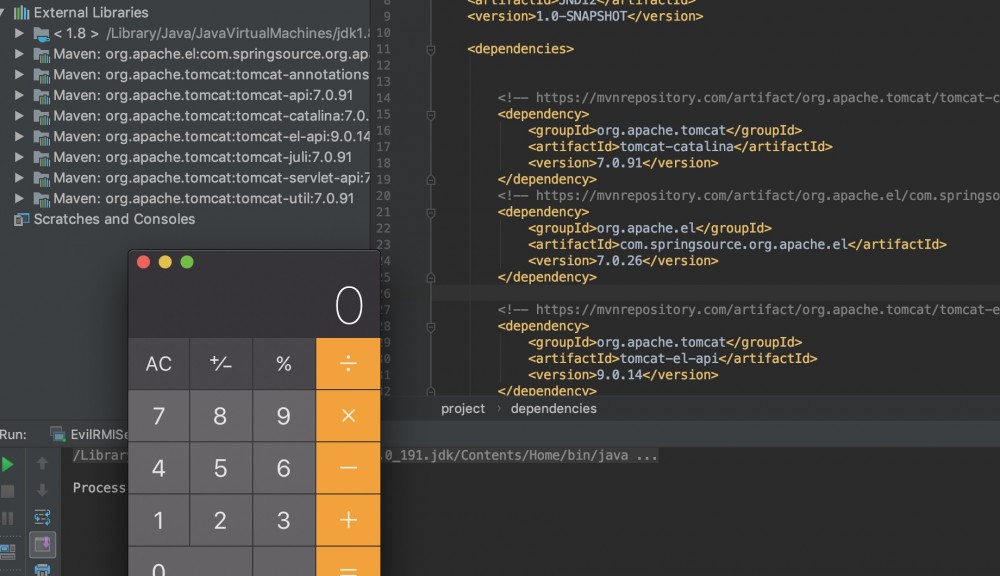Toggle Scroll to End in Run console
This screenshot has height=576, width=1000.
(x=42, y=544)
